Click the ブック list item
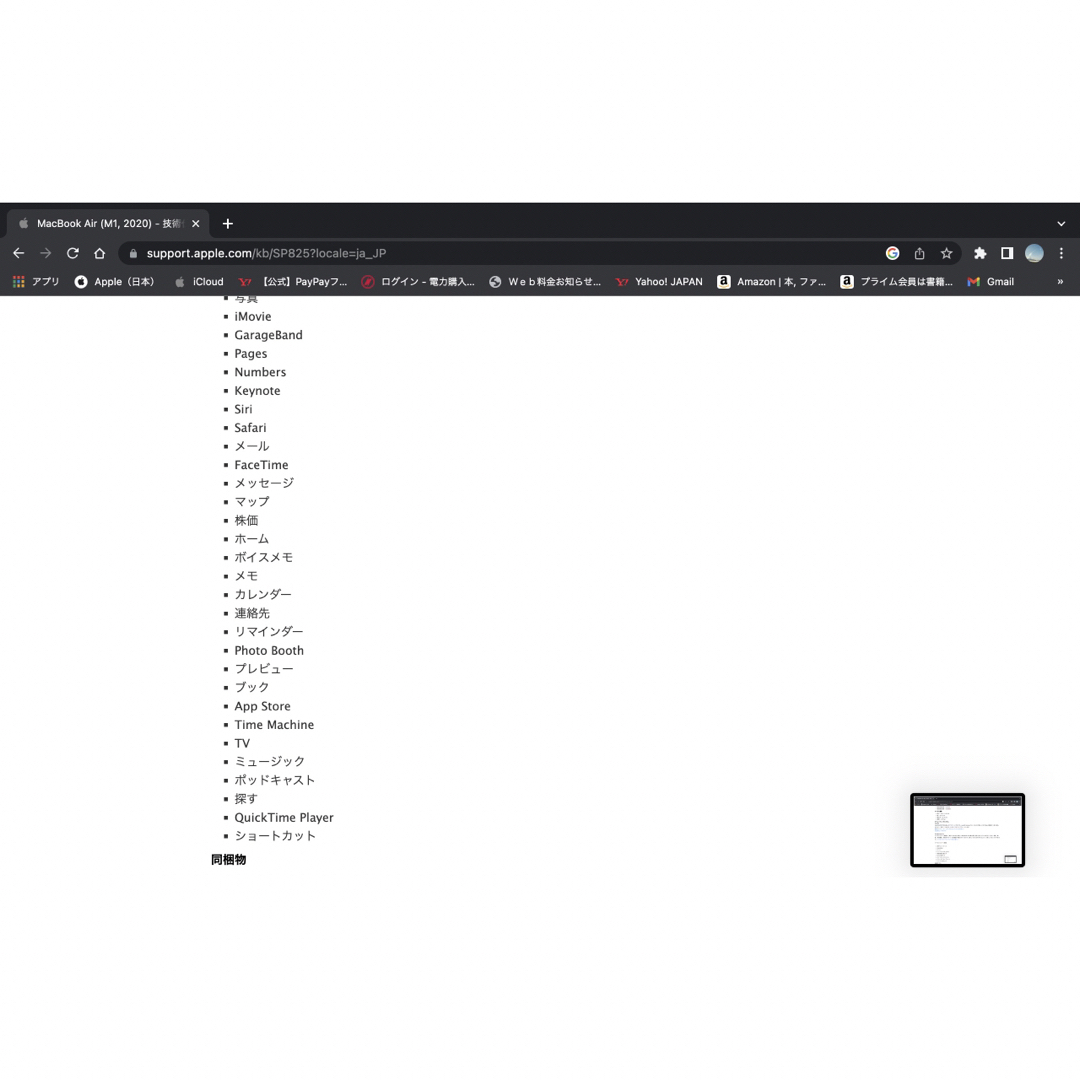This screenshot has width=1080, height=1080. [251, 687]
